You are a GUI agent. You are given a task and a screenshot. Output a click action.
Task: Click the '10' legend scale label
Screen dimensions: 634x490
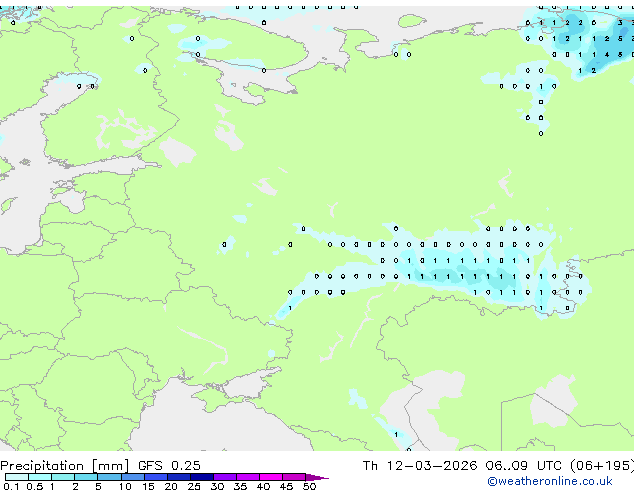coord(125,486)
